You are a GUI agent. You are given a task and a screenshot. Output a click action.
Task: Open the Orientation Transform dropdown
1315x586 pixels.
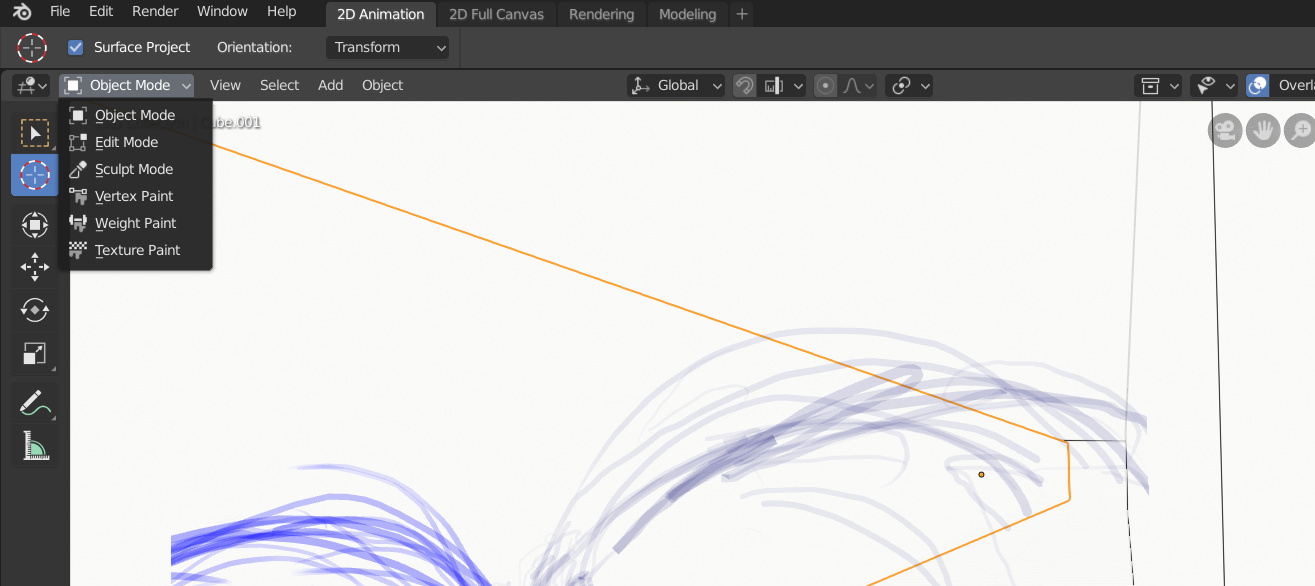tap(387, 47)
